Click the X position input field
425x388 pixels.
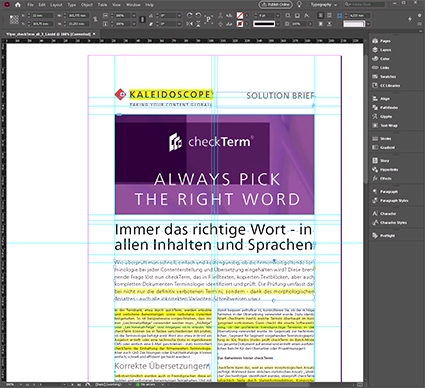[x=42, y=16]
